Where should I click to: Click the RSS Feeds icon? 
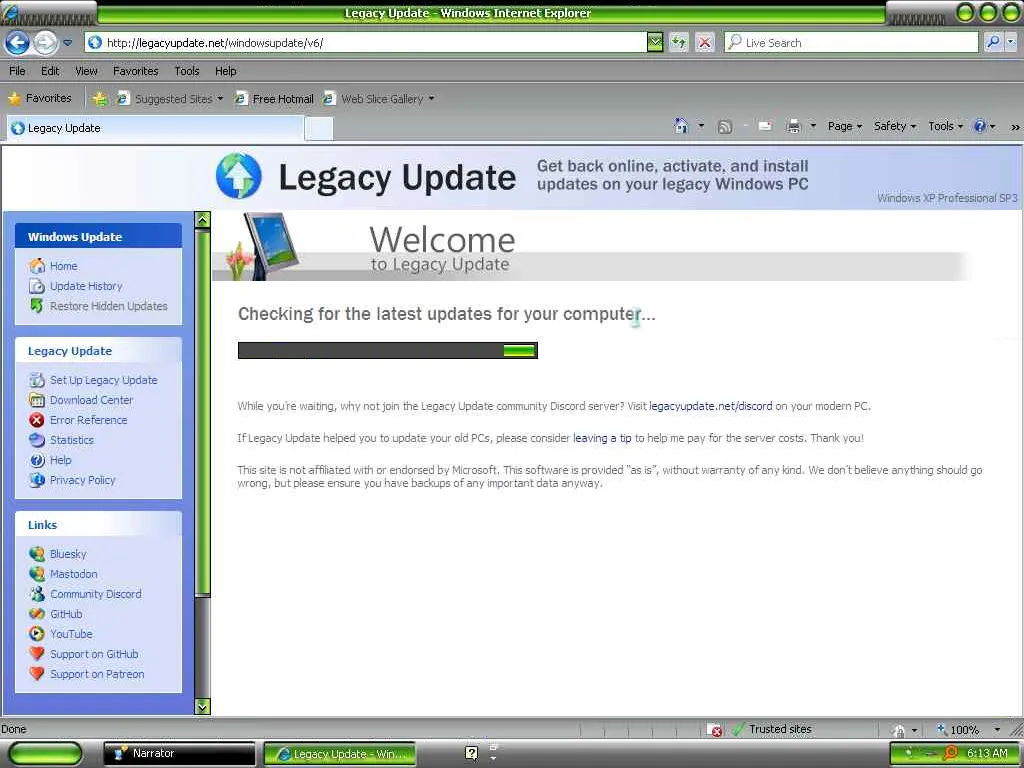[x=725, y=127]
